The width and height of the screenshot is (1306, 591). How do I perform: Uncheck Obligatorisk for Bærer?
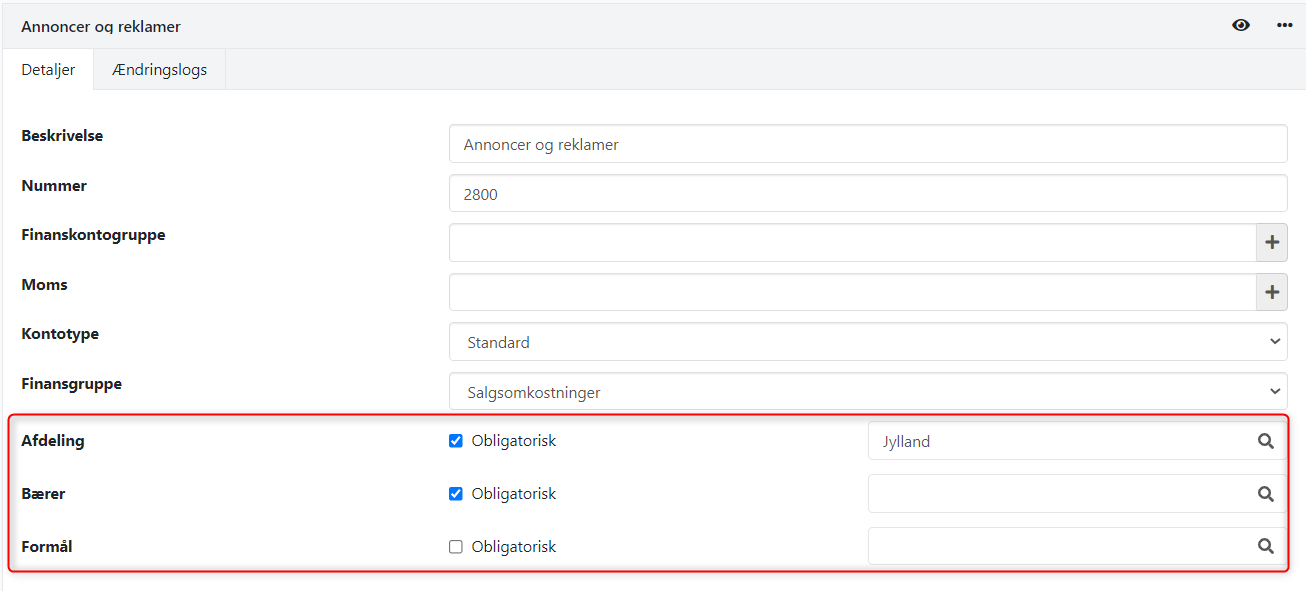pos(456,493)
